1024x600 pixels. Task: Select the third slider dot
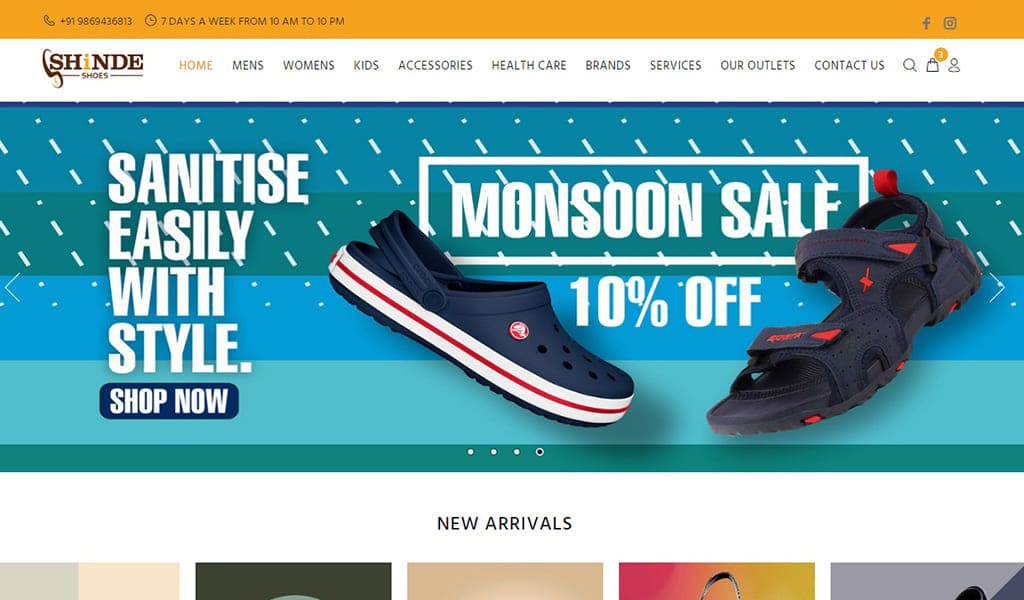click(x=517, y=452)
